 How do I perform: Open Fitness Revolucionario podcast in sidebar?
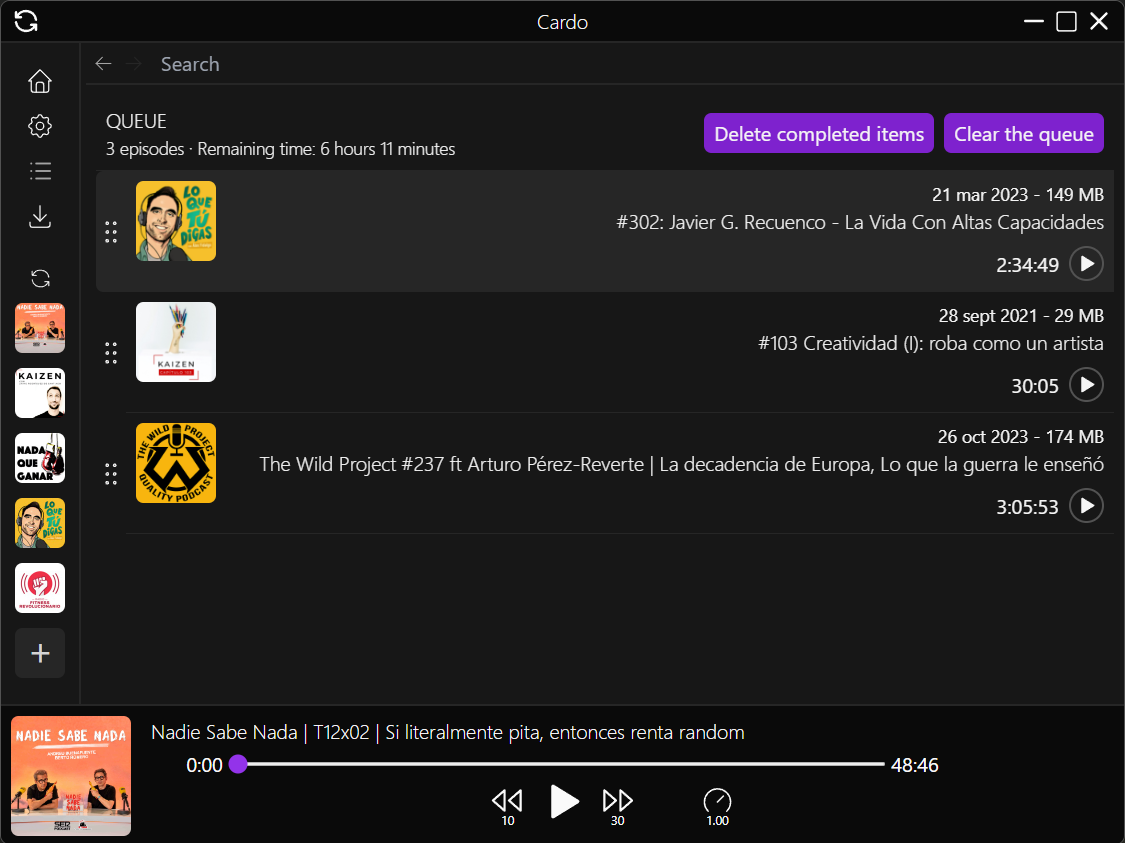40,588
